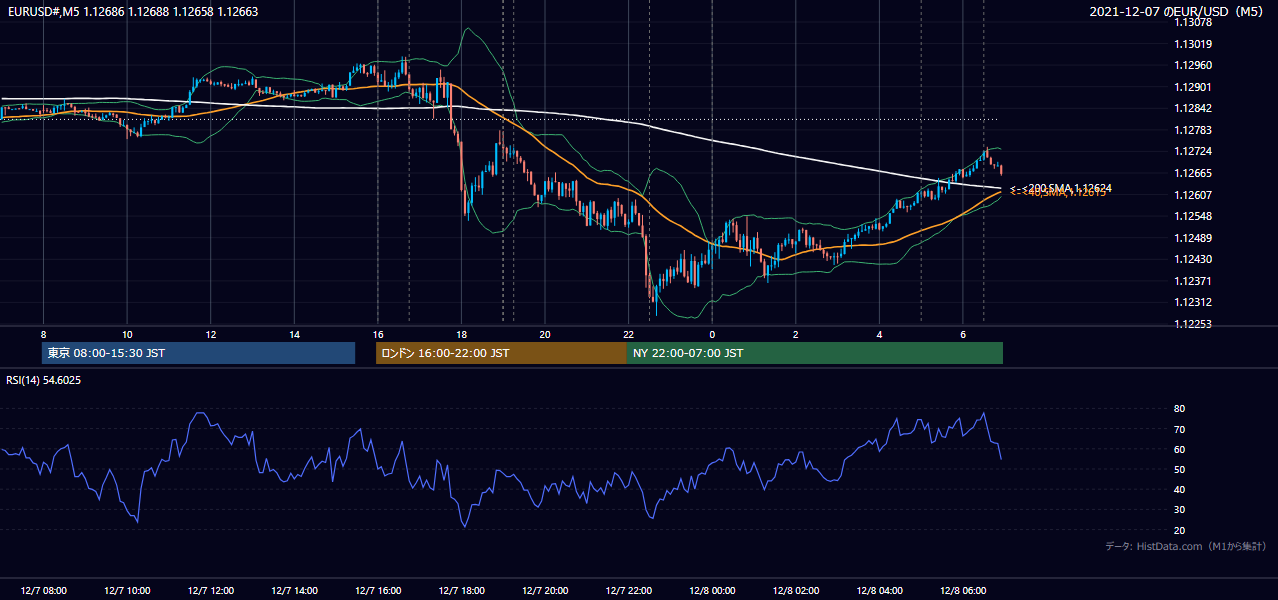
Task: Click price axis value 1.13078
Action: point(1193,22)
